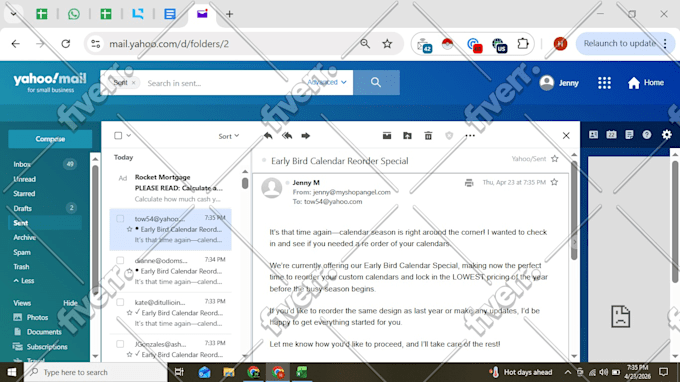Image resolution: width=680 pixels, height=382 pixels.
Task: Close the open message pane
Action: (x=566, y=136)
